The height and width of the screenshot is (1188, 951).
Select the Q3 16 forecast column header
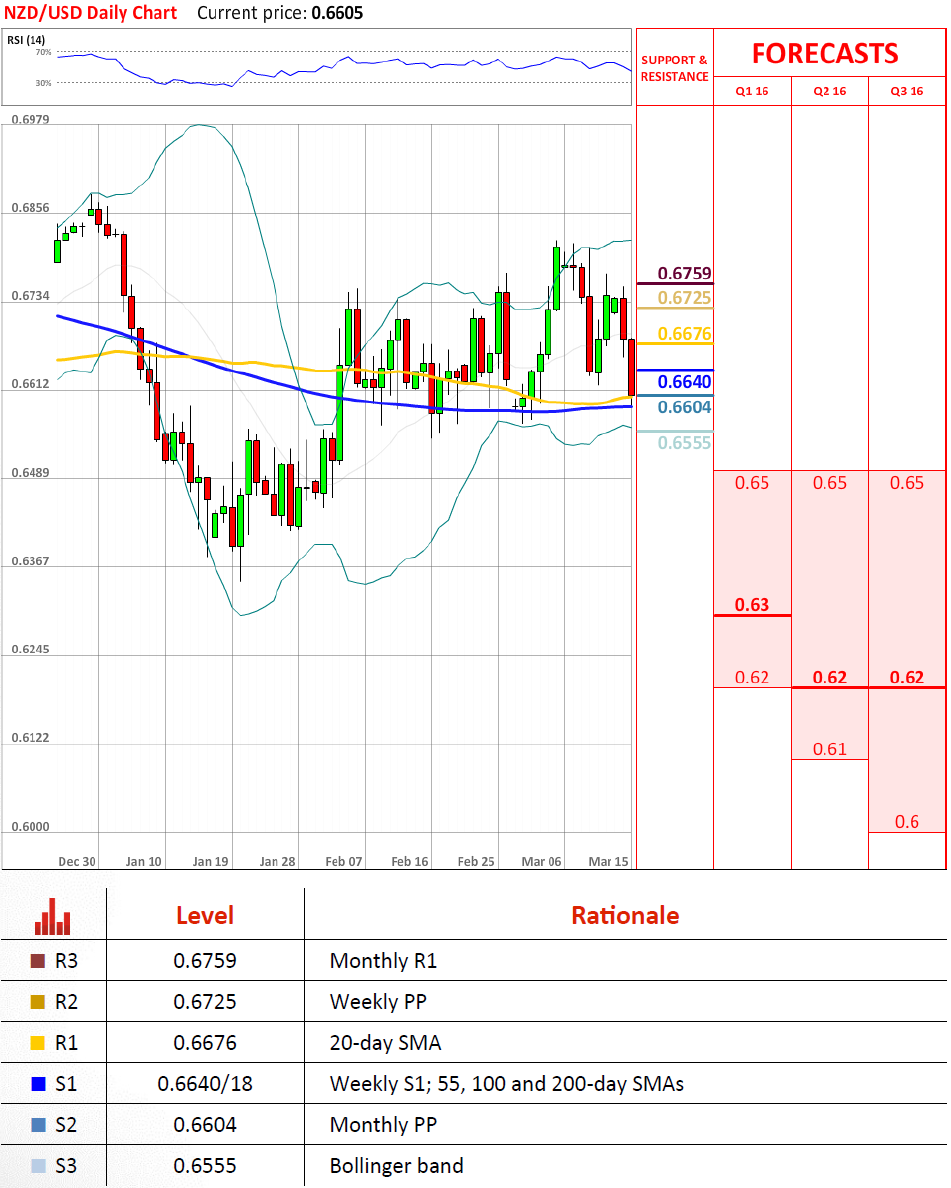coord(907,91)
